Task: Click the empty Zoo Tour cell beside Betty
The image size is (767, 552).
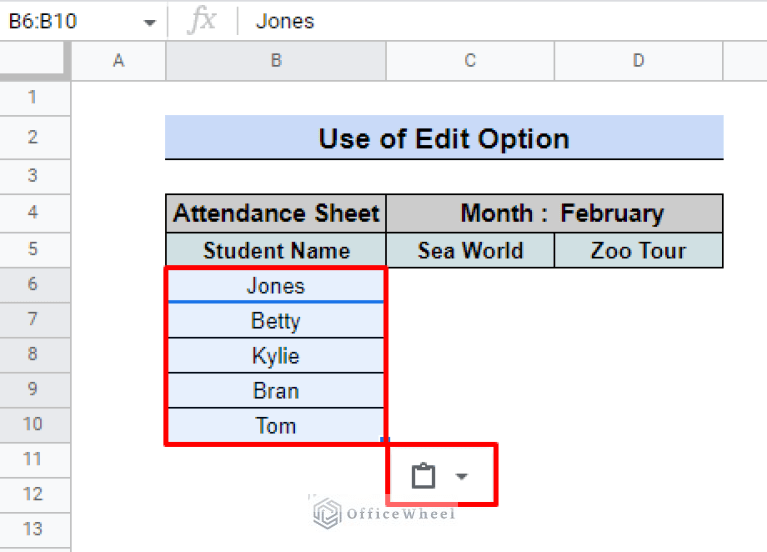Action: (x=638, y=321)
